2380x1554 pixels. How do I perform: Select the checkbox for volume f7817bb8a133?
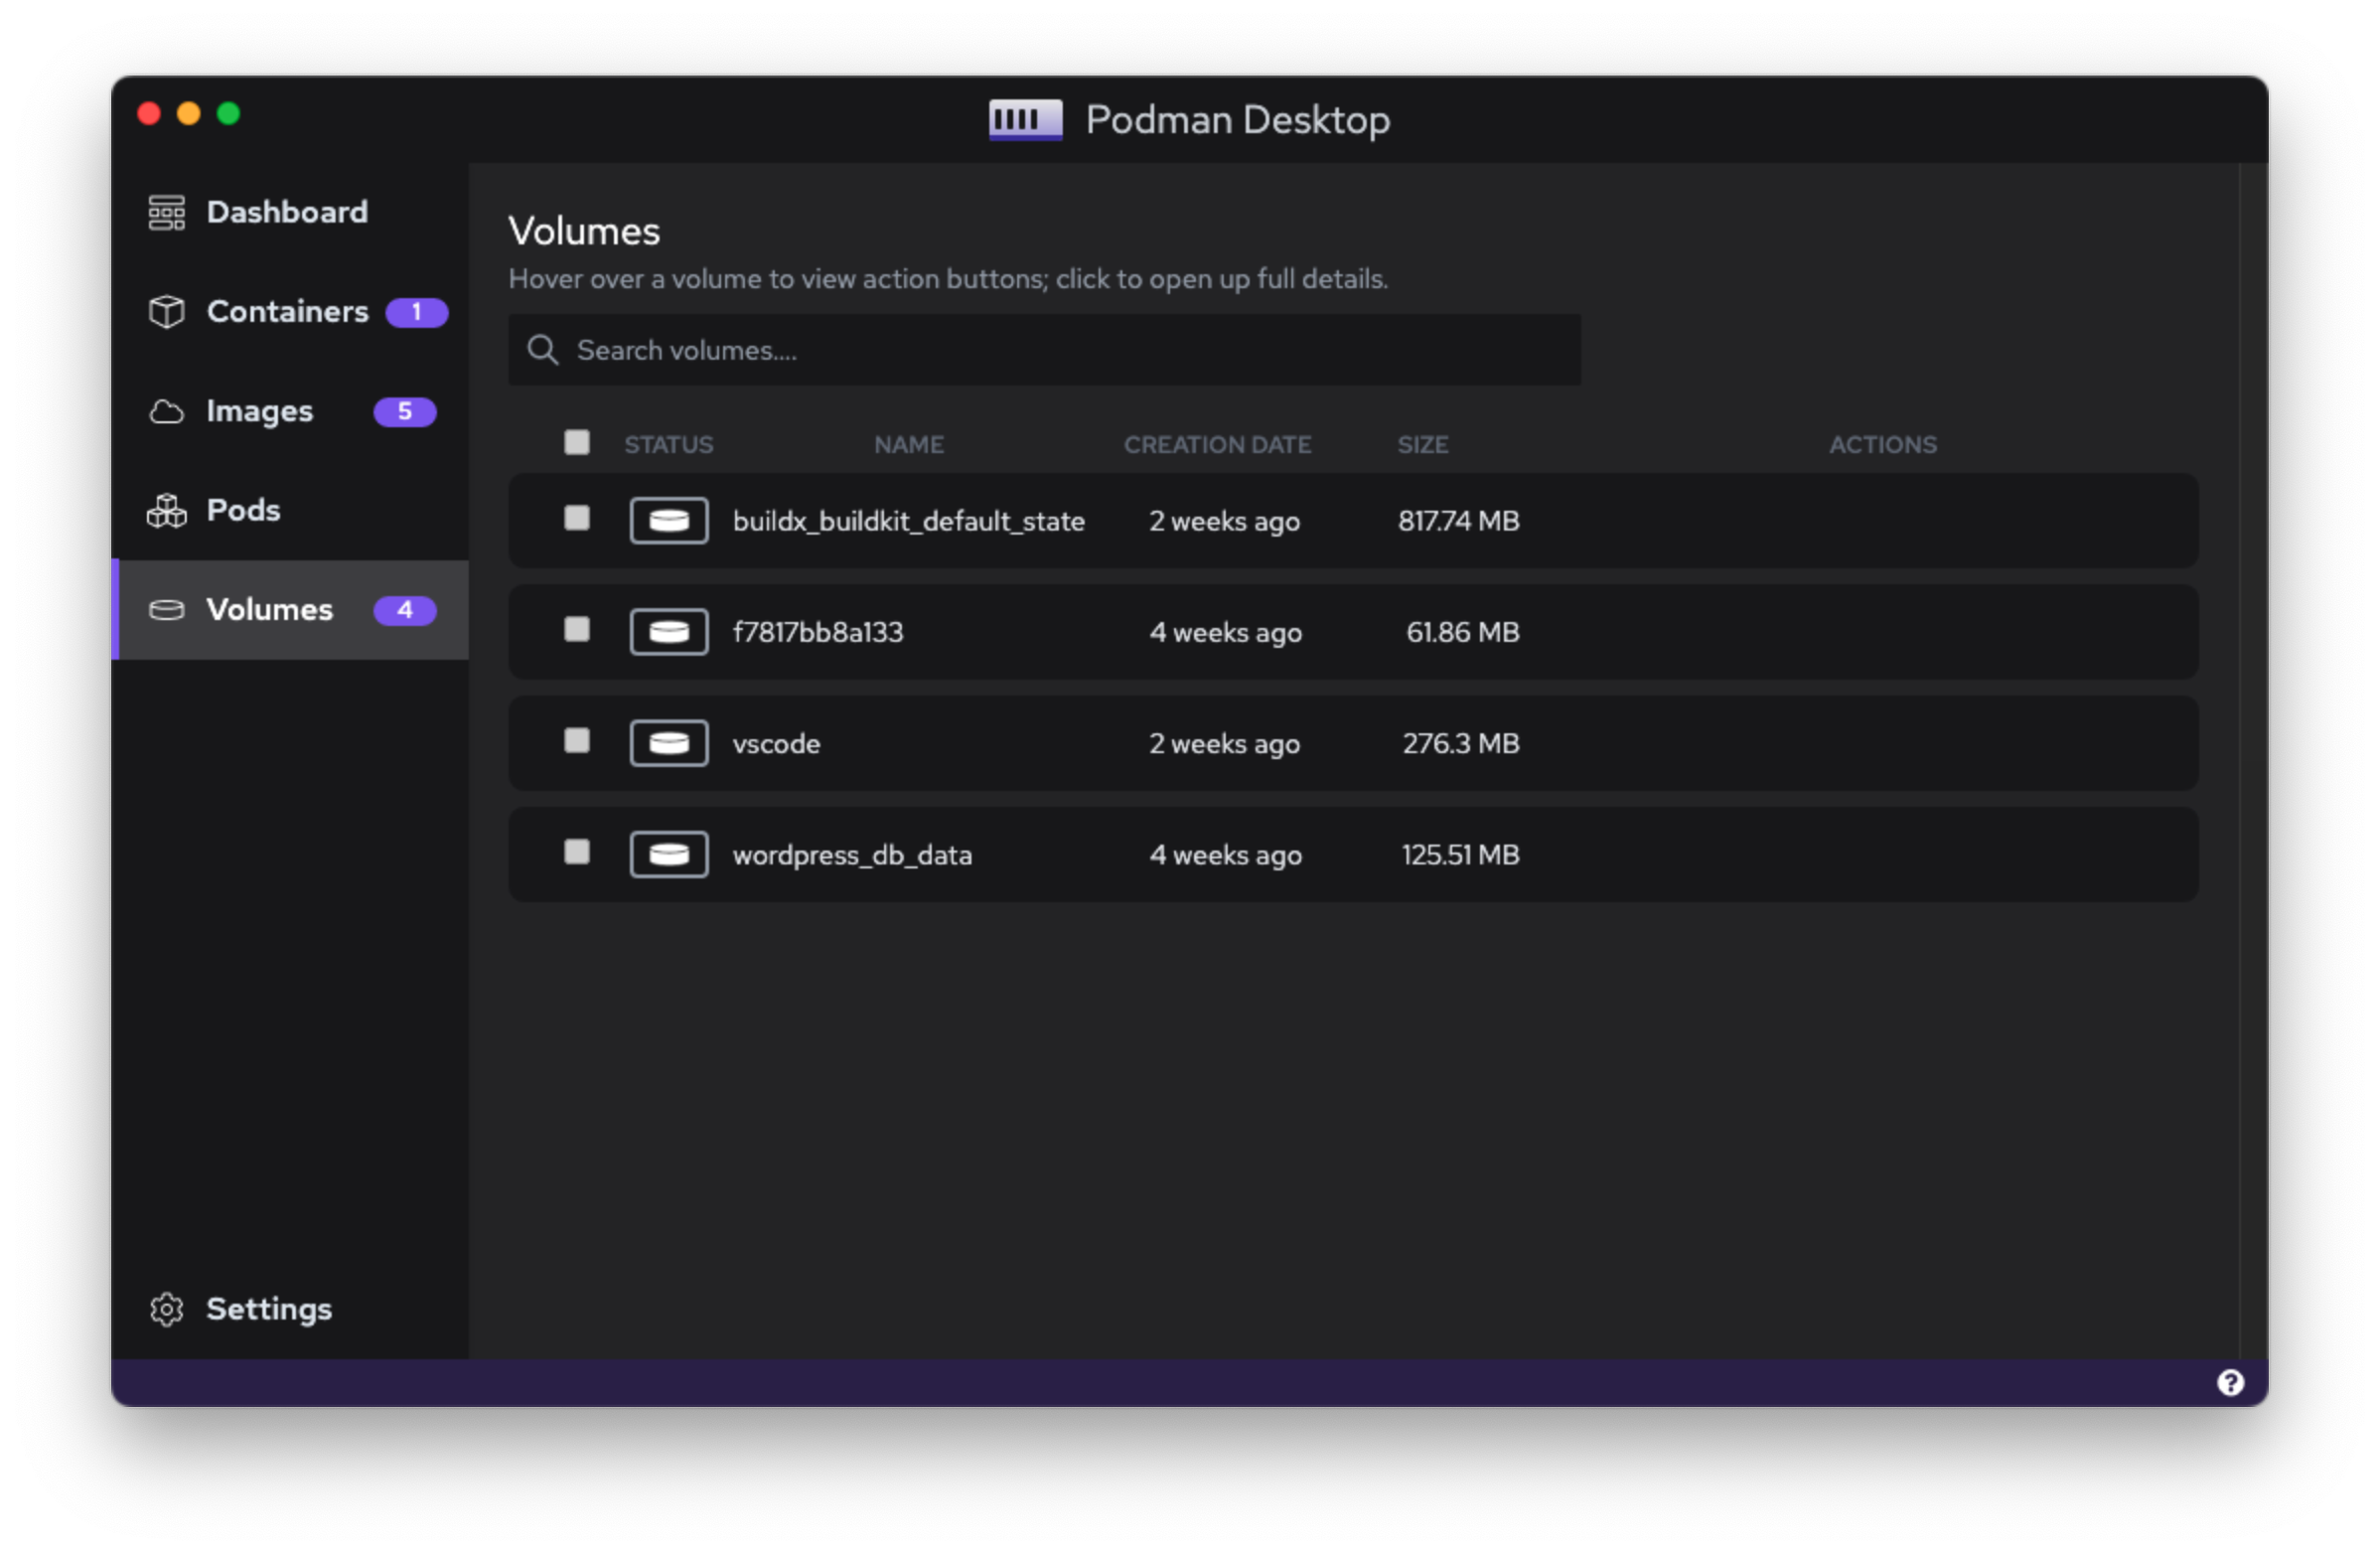coord(576,630)
